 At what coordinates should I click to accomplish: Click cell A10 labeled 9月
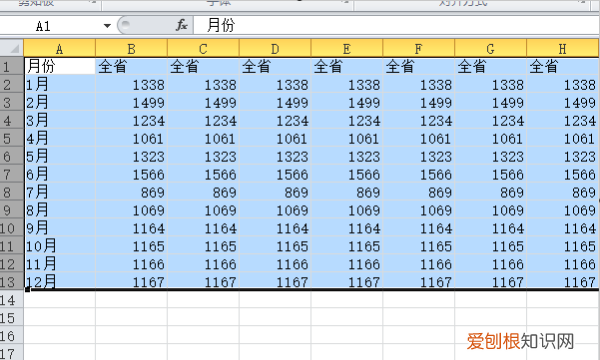[x=60, y=228]
